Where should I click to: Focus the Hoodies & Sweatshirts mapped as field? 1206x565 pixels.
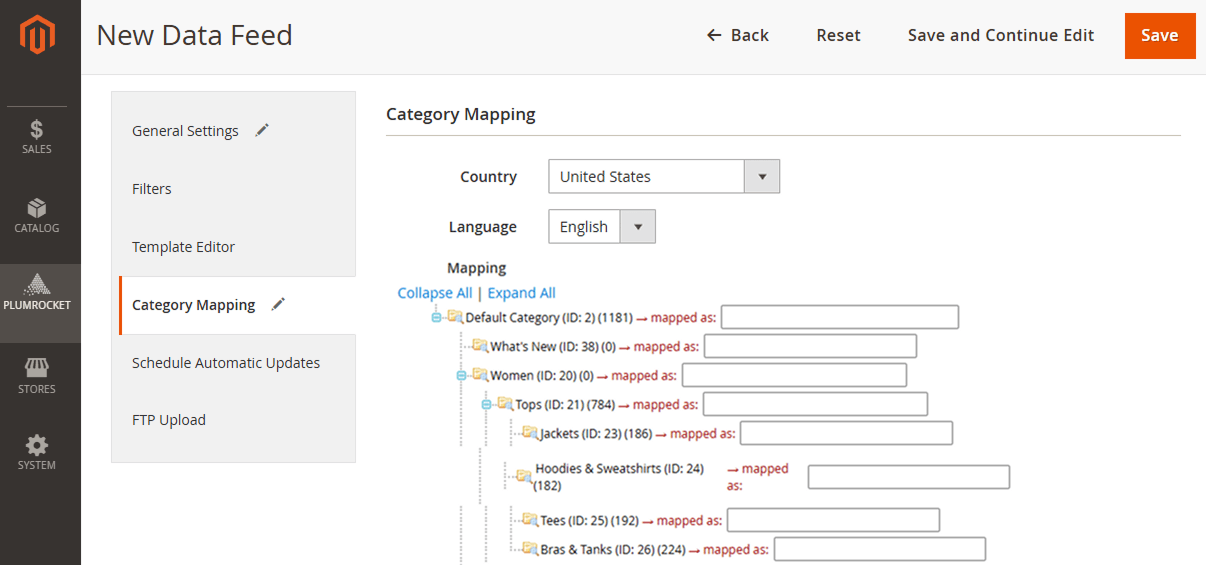pyautogui.click(x=909, y=477)
